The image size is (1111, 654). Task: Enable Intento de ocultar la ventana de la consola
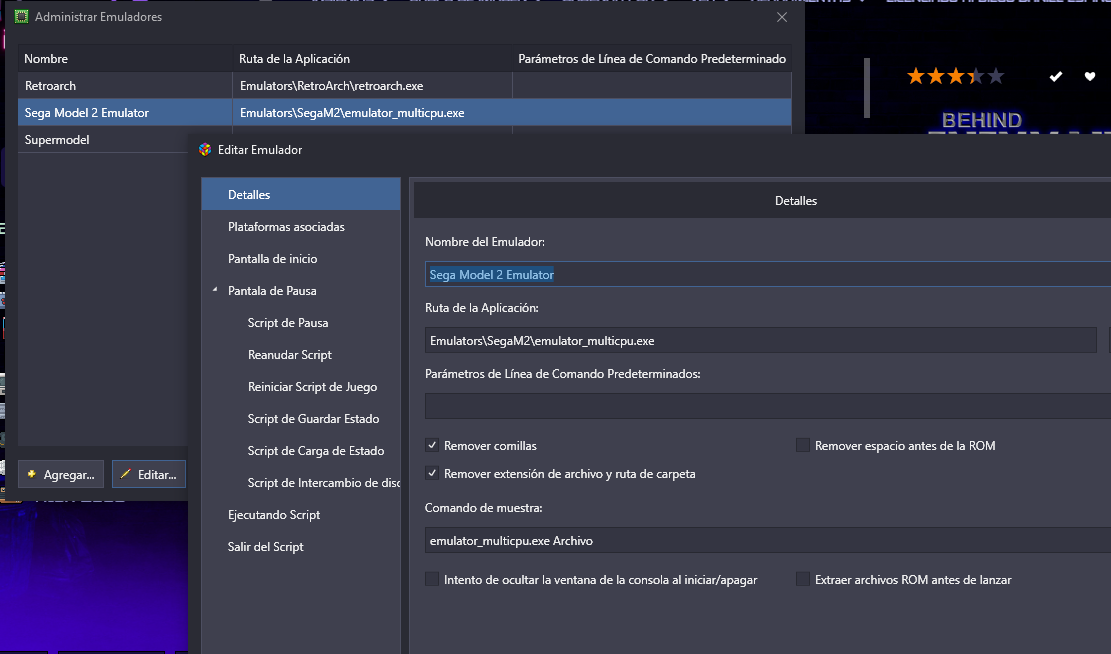coord(432,580)
